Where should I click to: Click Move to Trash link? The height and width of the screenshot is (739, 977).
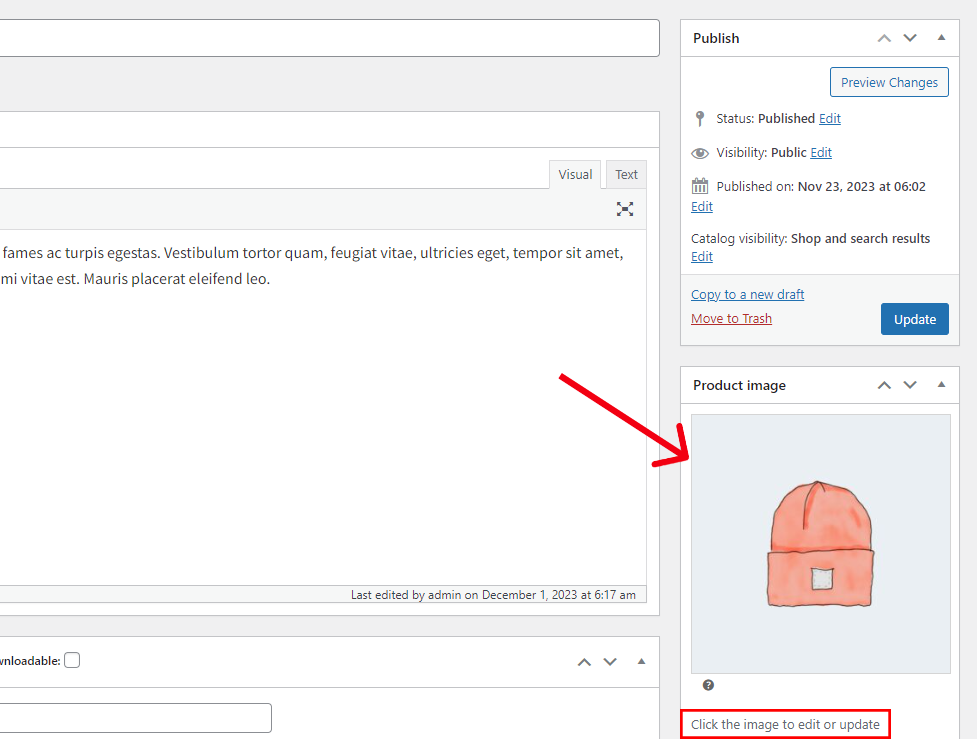point(732,318)
